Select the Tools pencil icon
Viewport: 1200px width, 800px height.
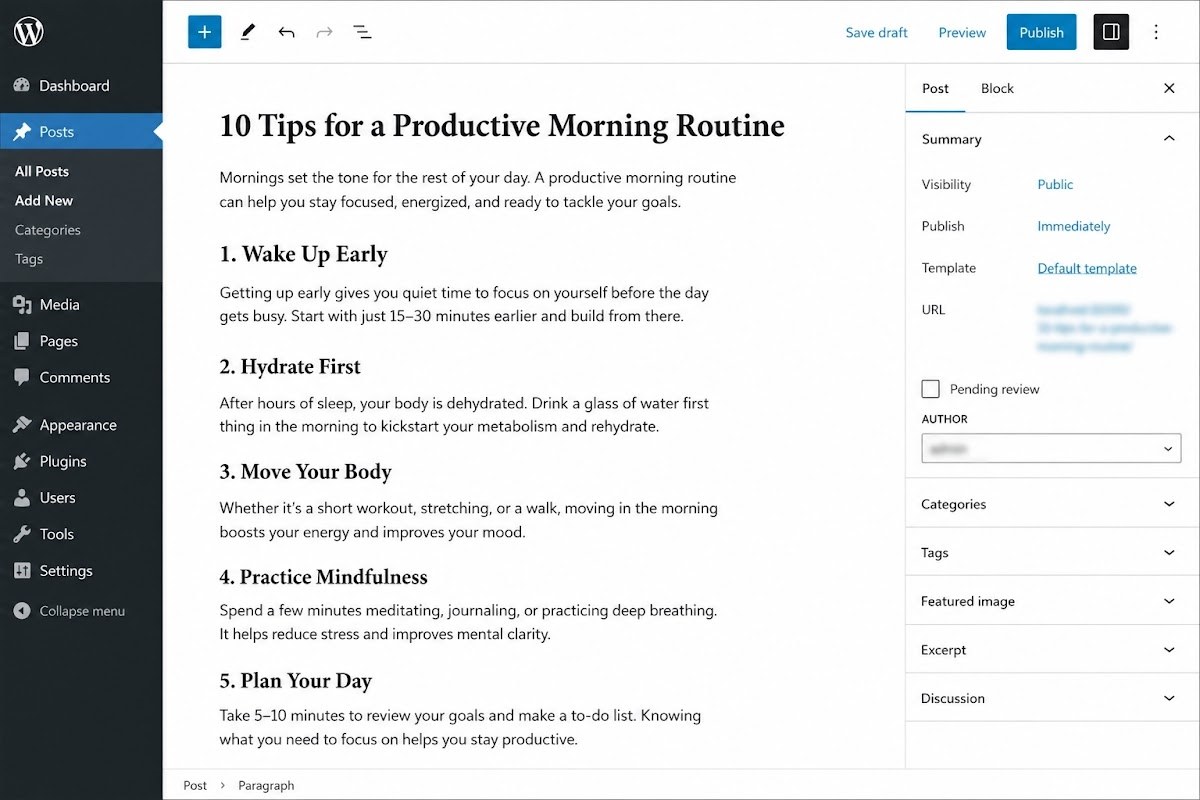pos(247,32)
